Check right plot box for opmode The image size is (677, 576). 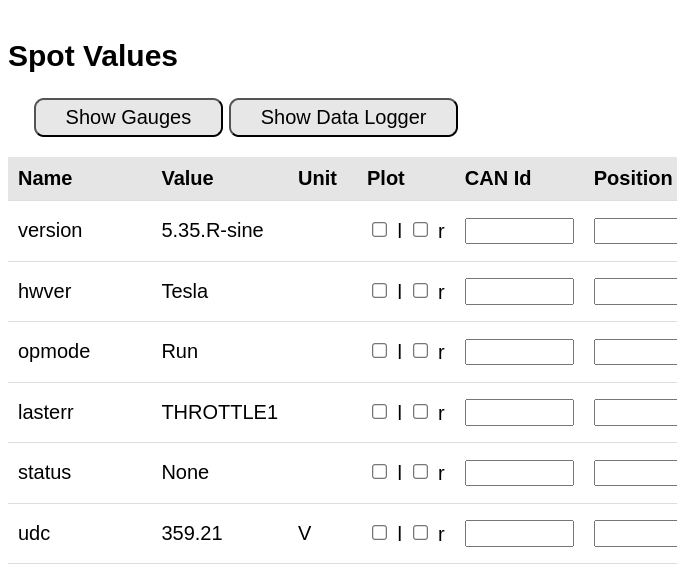pyautogui.click(x=421, y=351)
